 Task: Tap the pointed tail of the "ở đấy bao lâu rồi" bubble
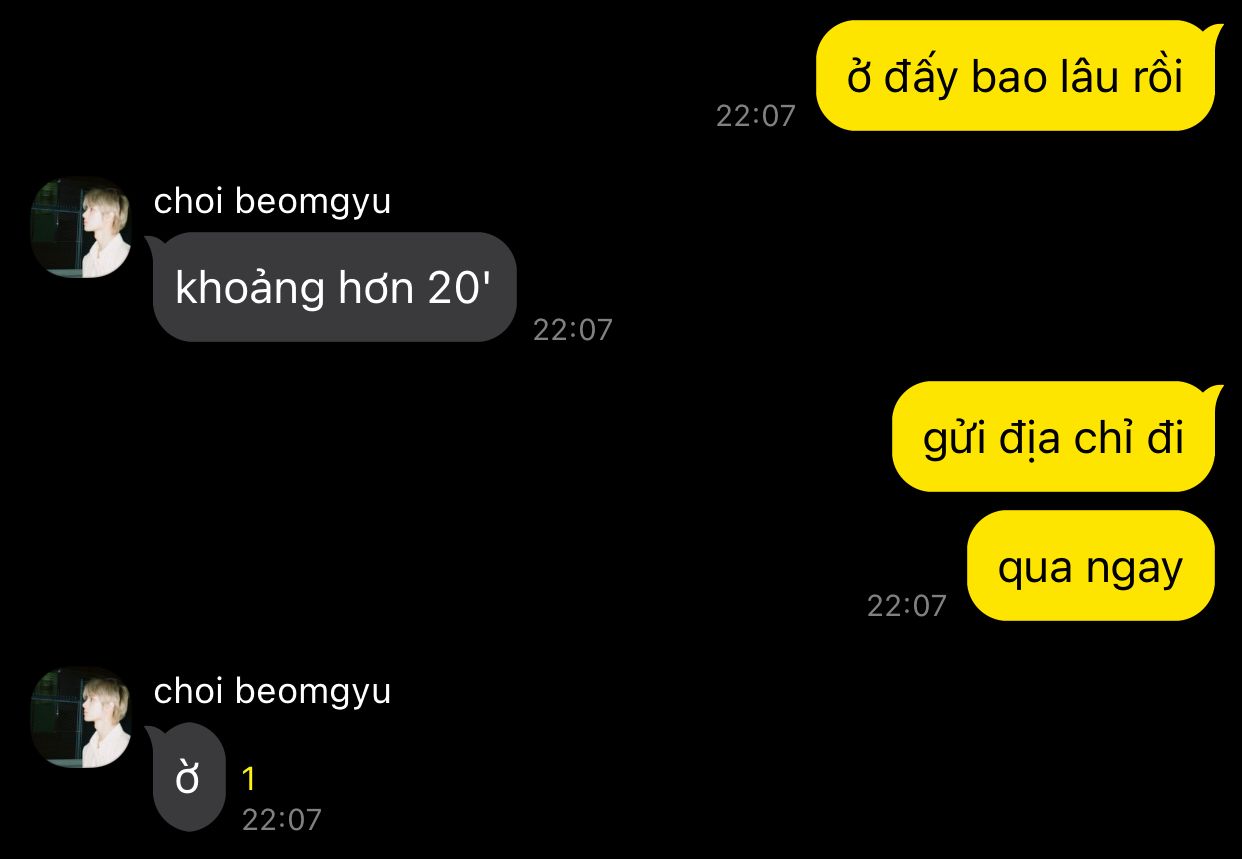coord(1214,33)
